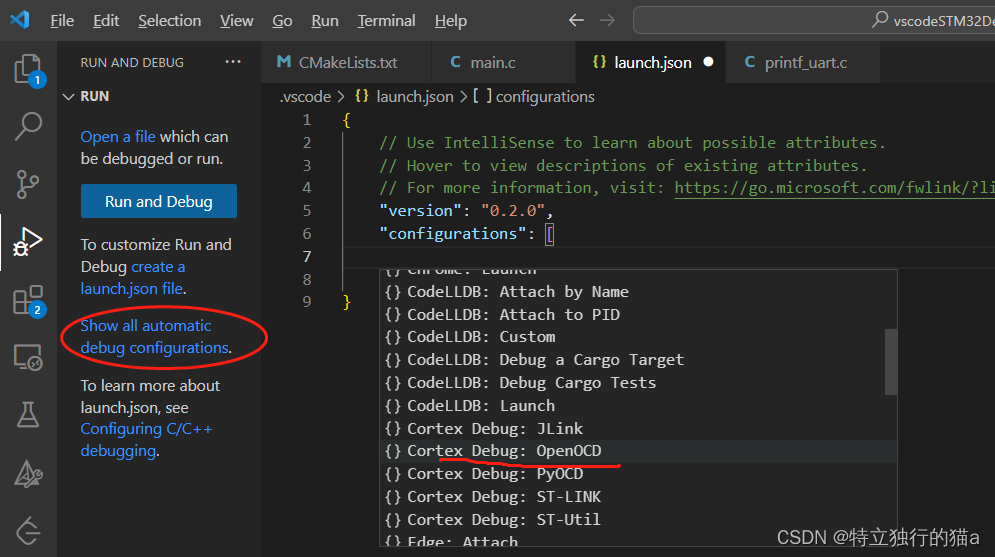
Task: Open the File menu
Action: pyautogui.click(x=62, y=21)
